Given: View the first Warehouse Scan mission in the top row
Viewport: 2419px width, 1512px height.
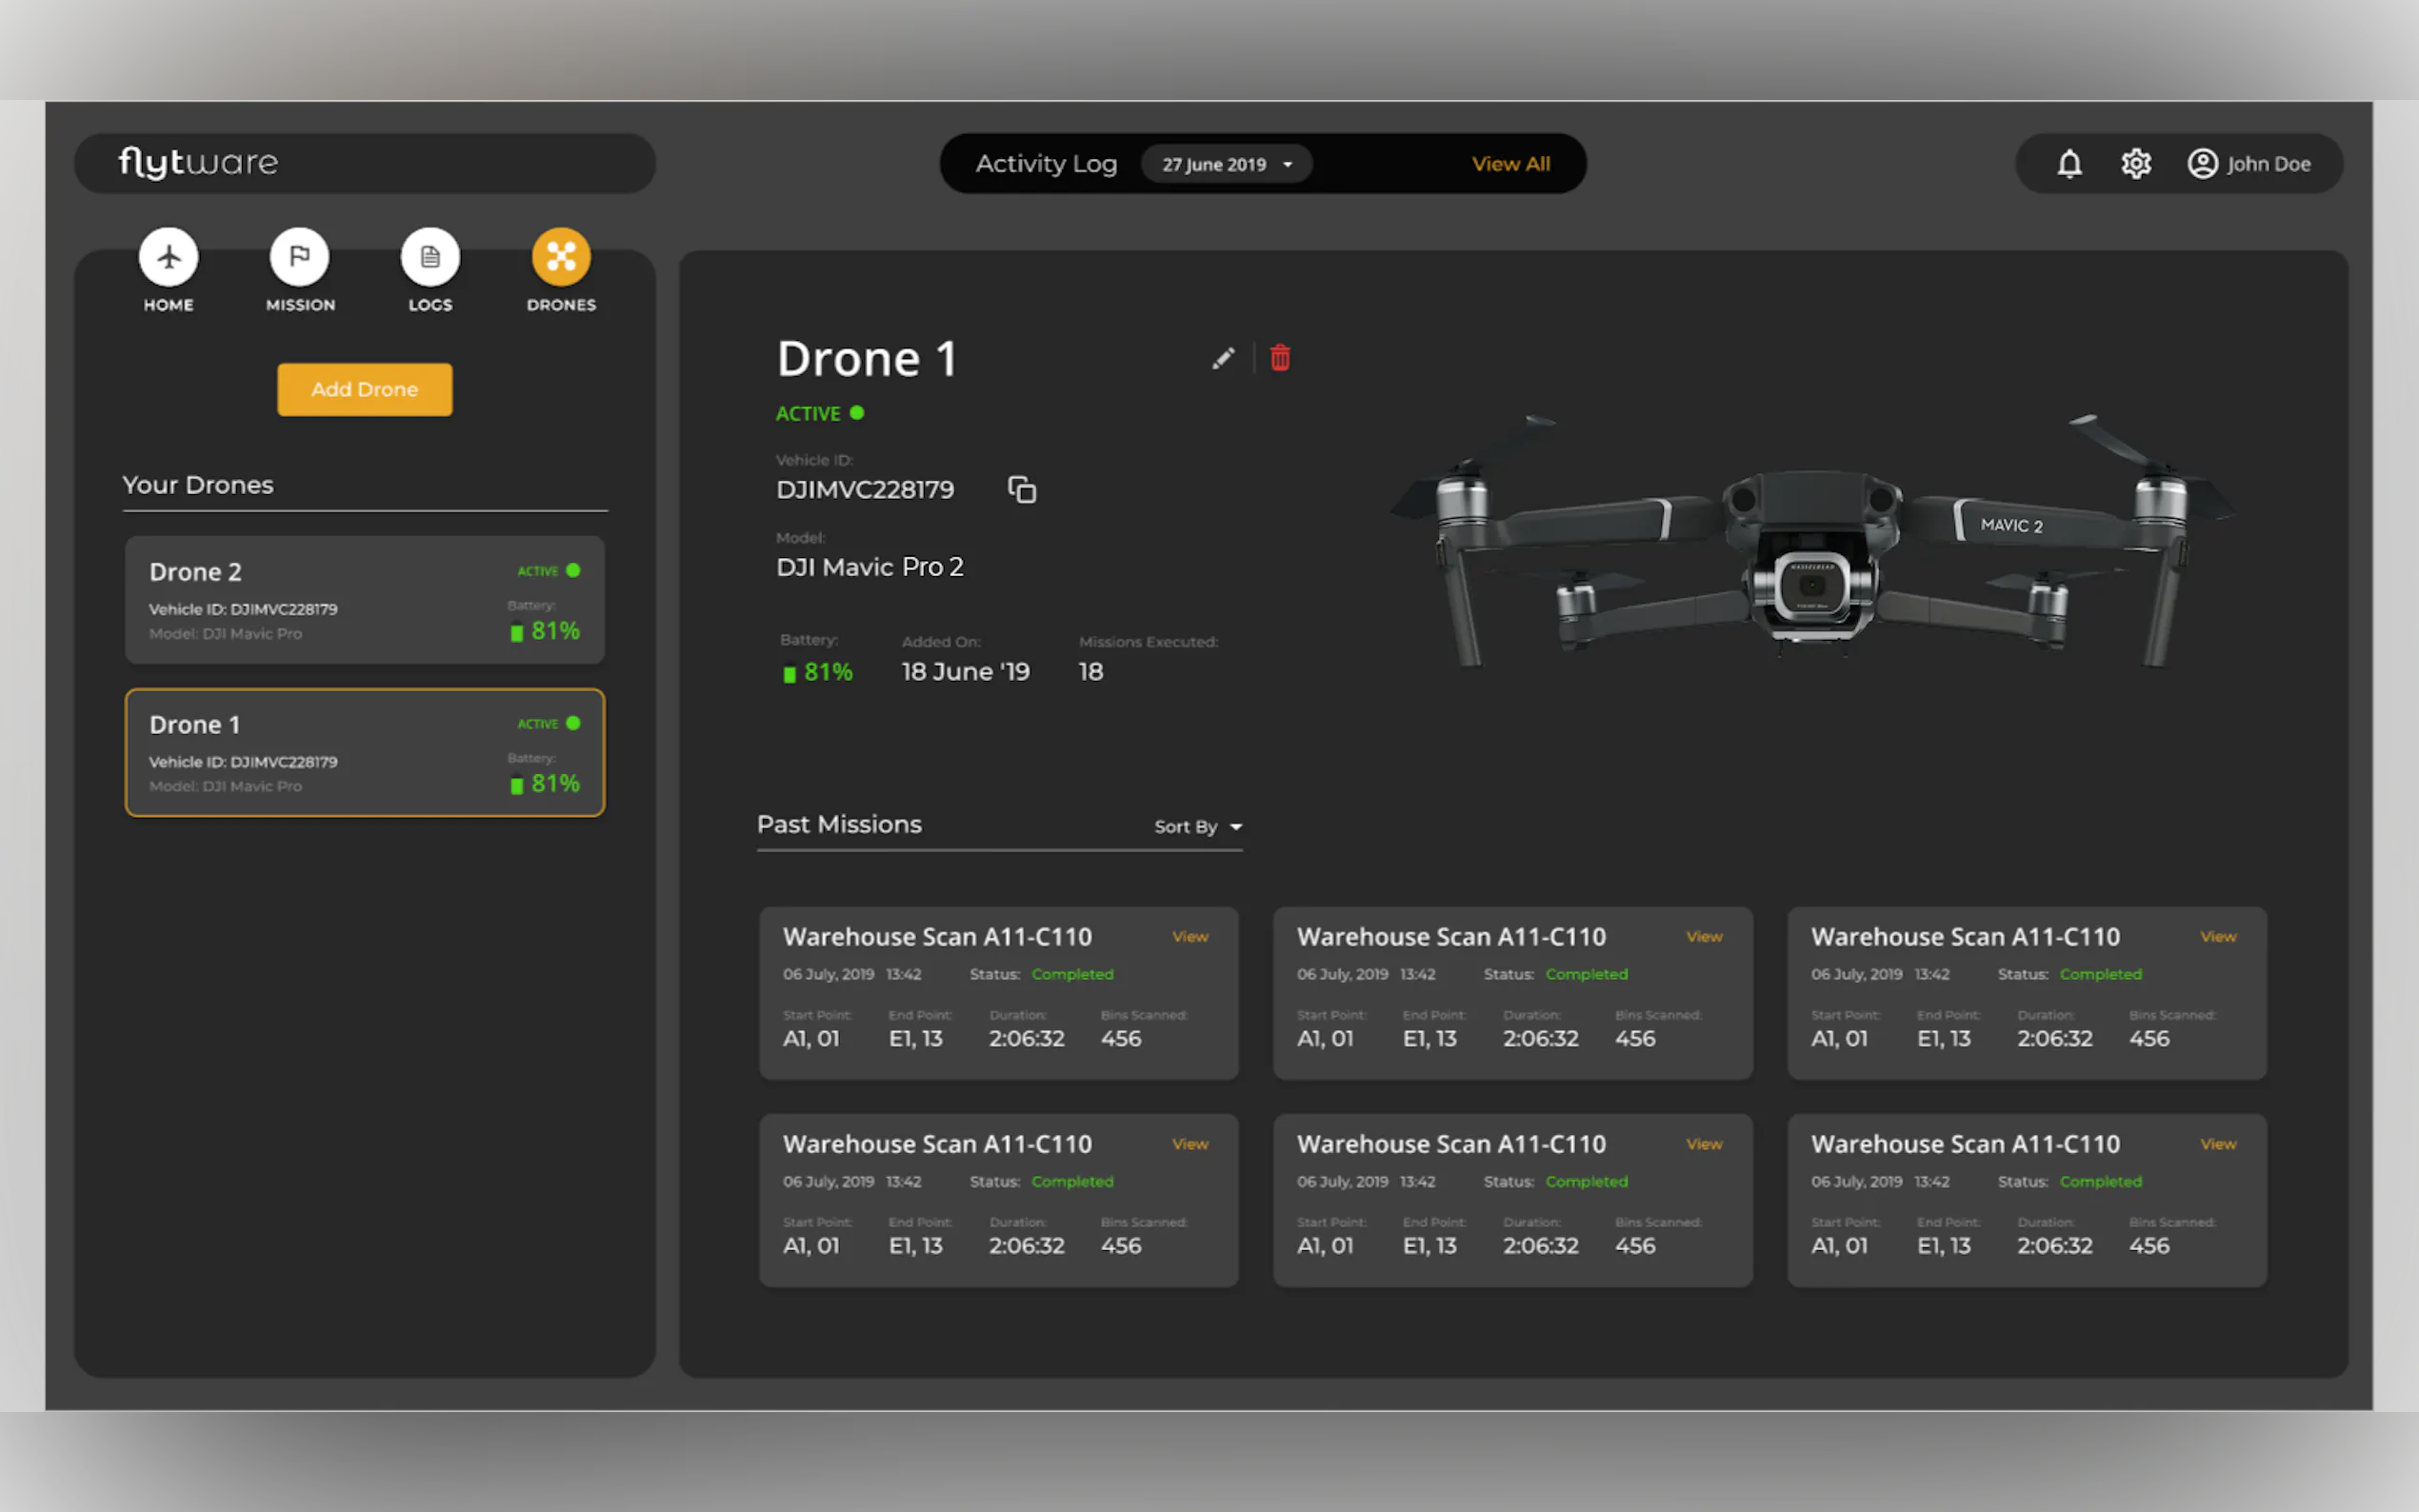Looking at the screenshot, I should pos(1190,937).
